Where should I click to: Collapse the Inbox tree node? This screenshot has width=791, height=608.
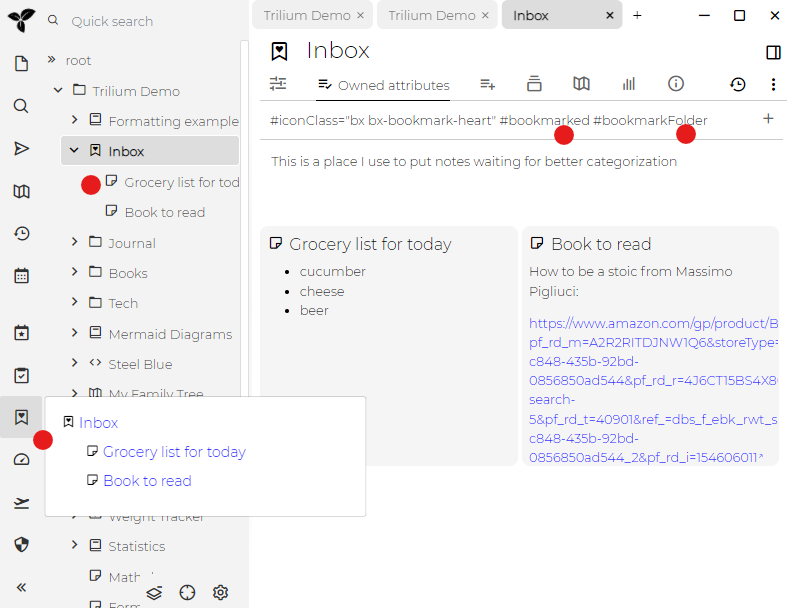click(x=74, y=151)
